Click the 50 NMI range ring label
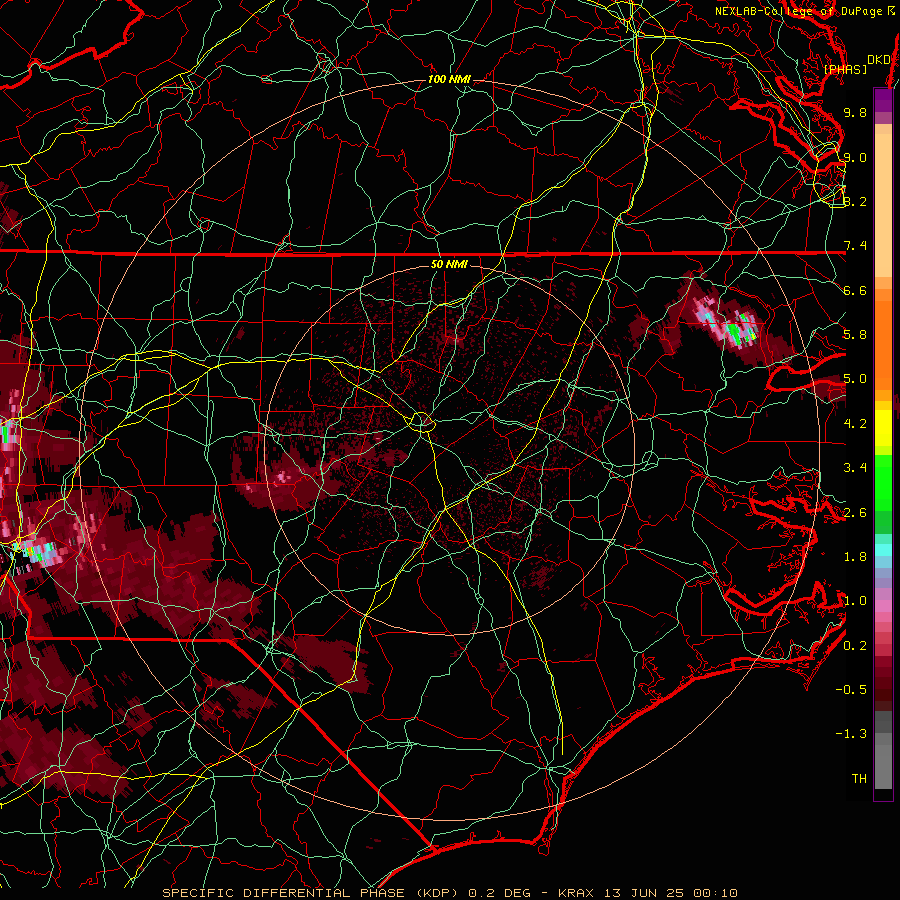This screenshot has height=900, width=900. click(x=449, y=264)
